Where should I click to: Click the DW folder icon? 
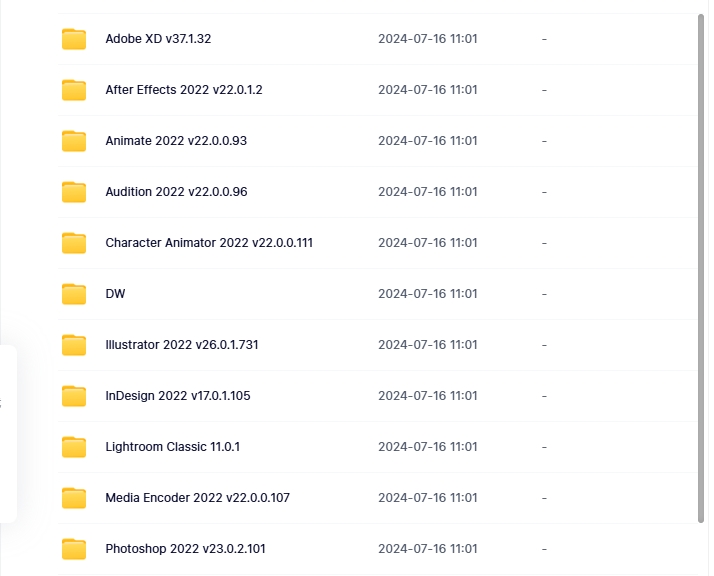pos(74,294)
